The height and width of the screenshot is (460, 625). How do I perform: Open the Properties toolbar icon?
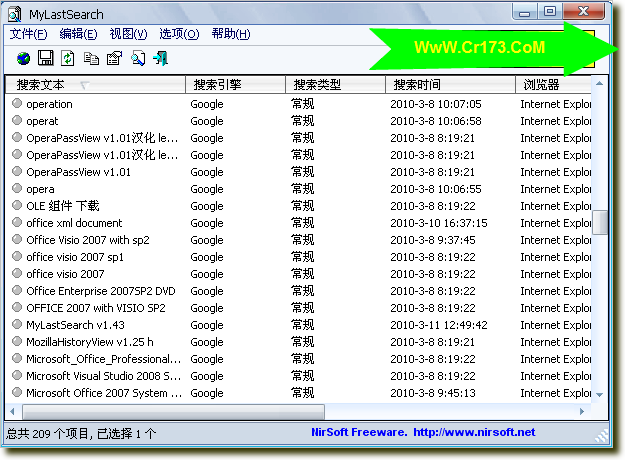(114, 58)
